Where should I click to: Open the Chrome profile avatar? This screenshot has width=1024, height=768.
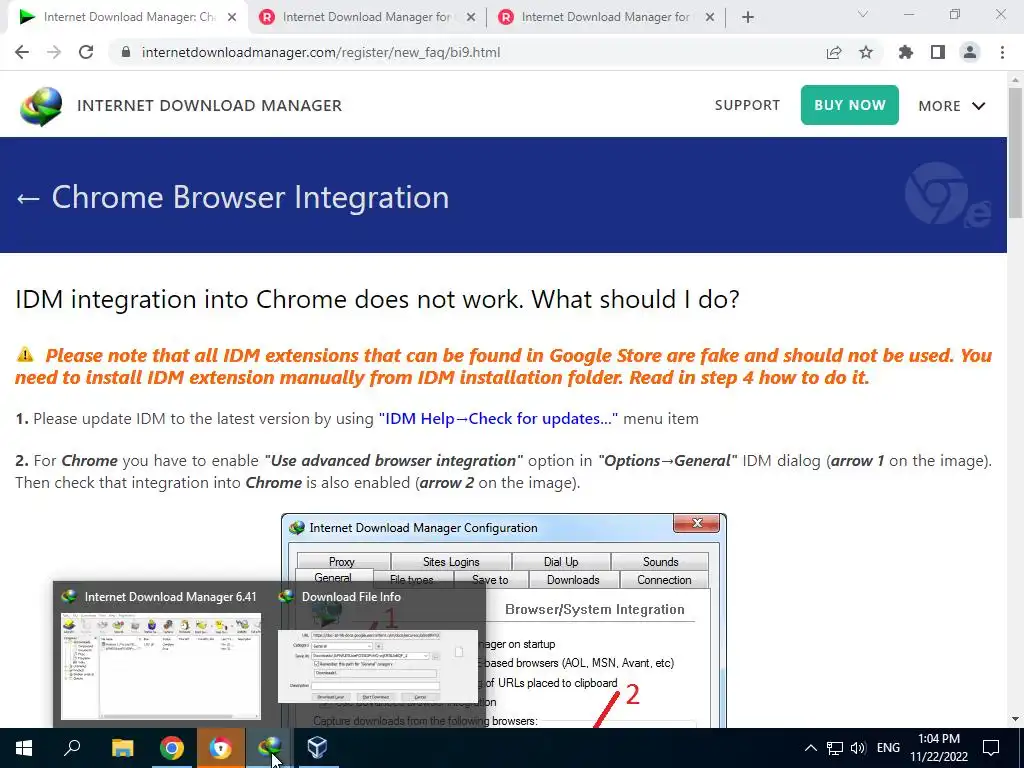[x=970, y=52]
